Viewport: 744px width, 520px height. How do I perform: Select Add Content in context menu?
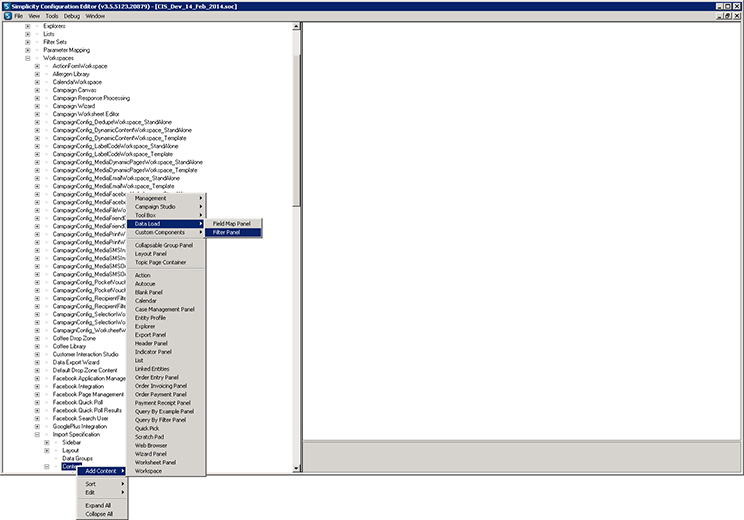[102, 471]
